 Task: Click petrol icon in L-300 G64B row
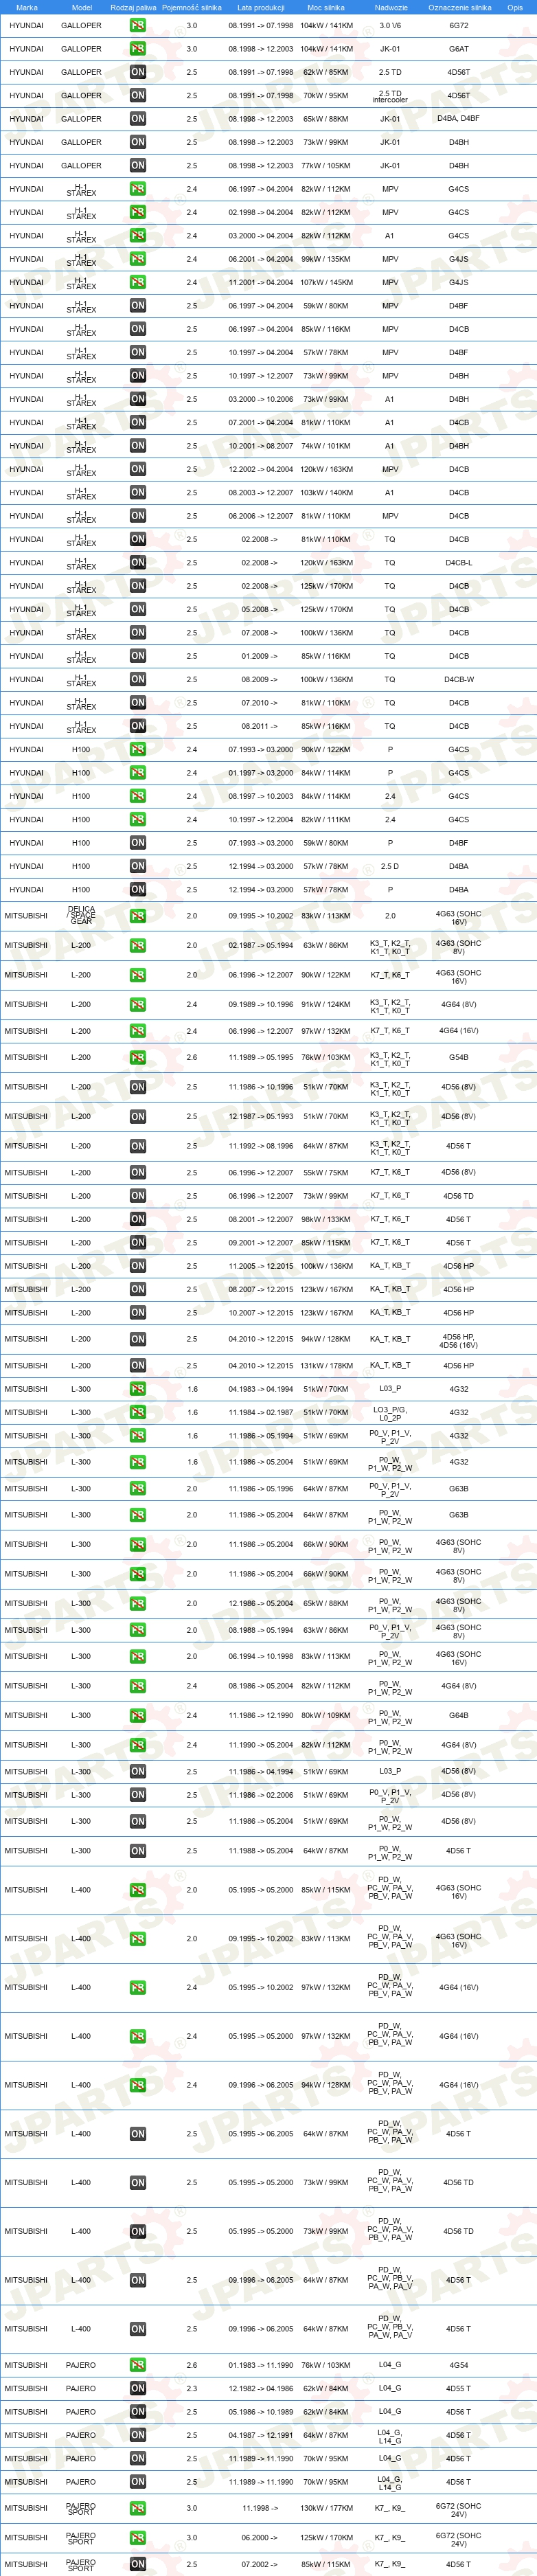click(137, 1716)
